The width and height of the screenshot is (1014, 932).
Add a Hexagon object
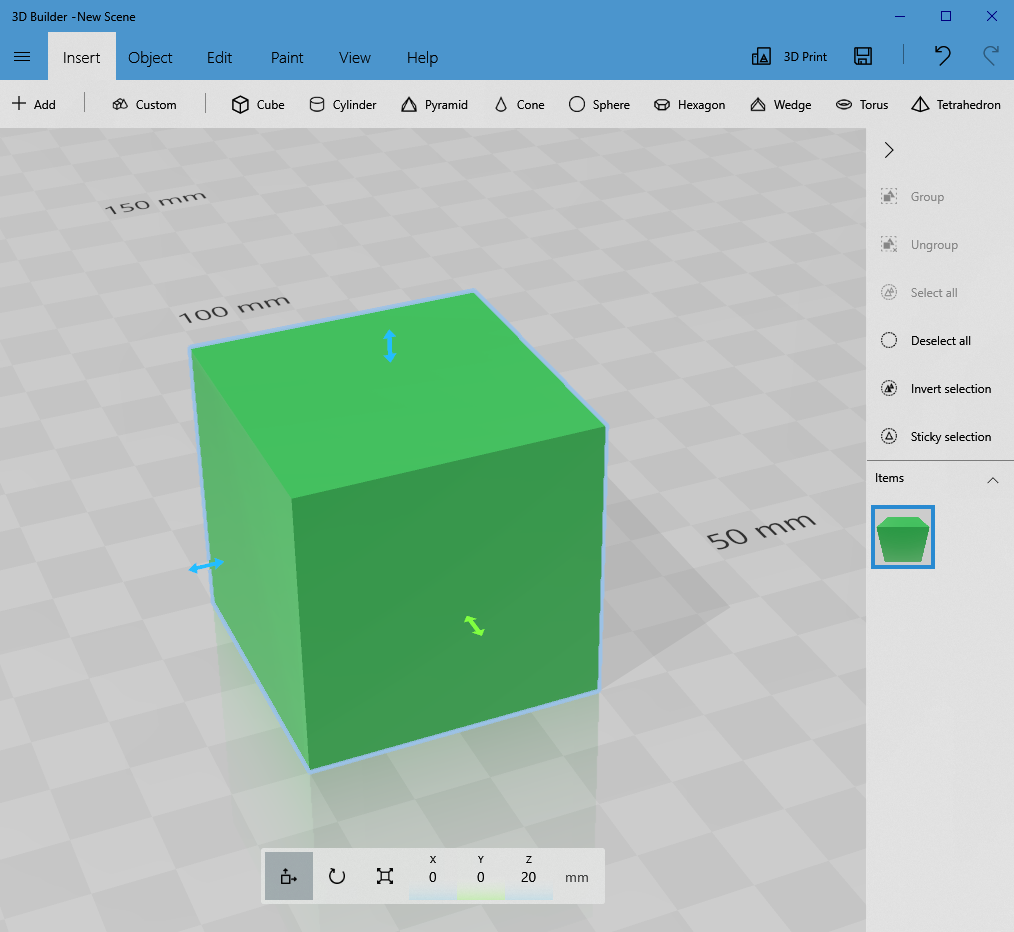(x=689, y=104)
